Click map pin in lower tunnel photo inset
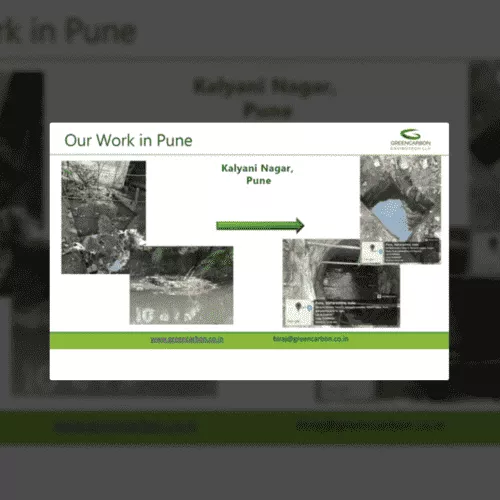The image size is (500, 500). pos(298,307)
